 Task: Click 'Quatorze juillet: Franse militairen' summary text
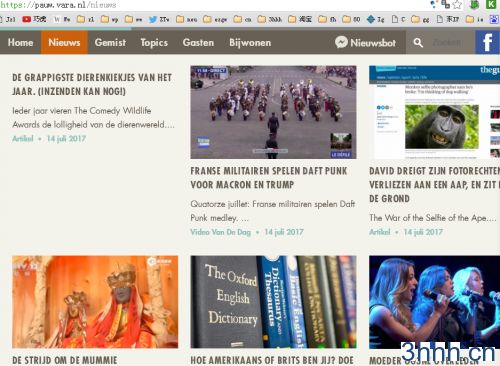pos(273,211)
